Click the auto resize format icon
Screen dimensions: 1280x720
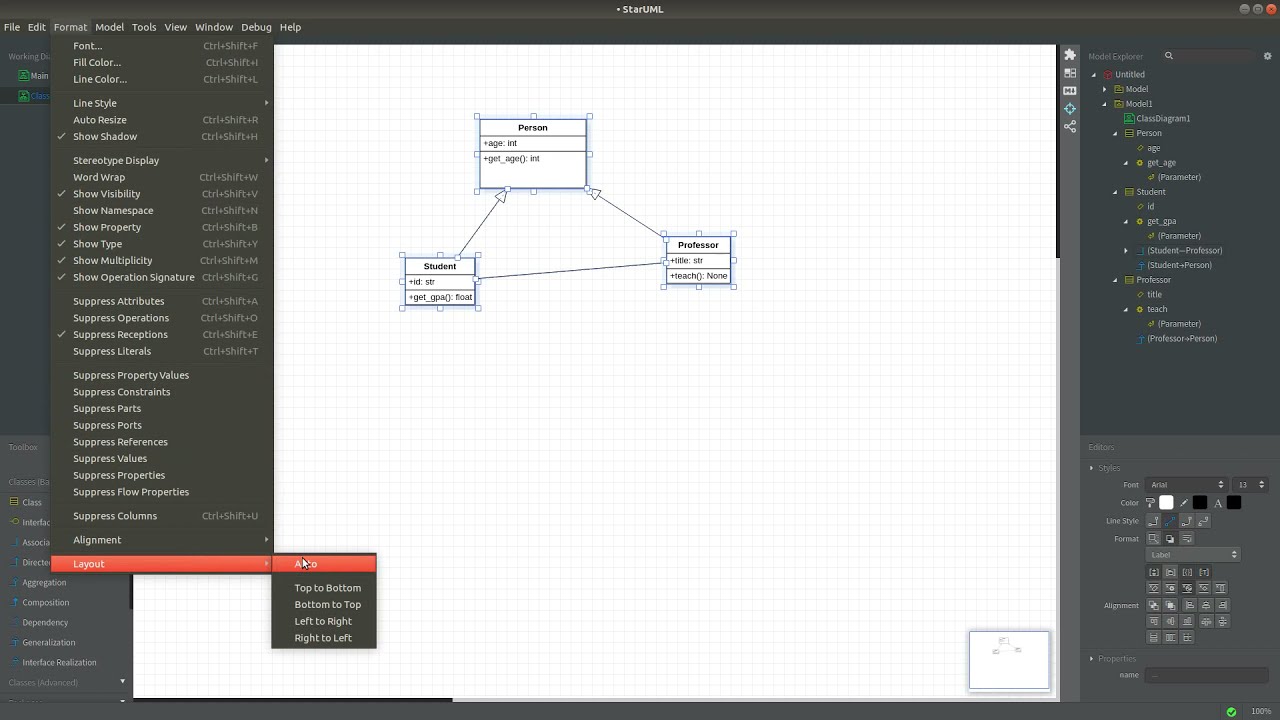point(1153,539)
